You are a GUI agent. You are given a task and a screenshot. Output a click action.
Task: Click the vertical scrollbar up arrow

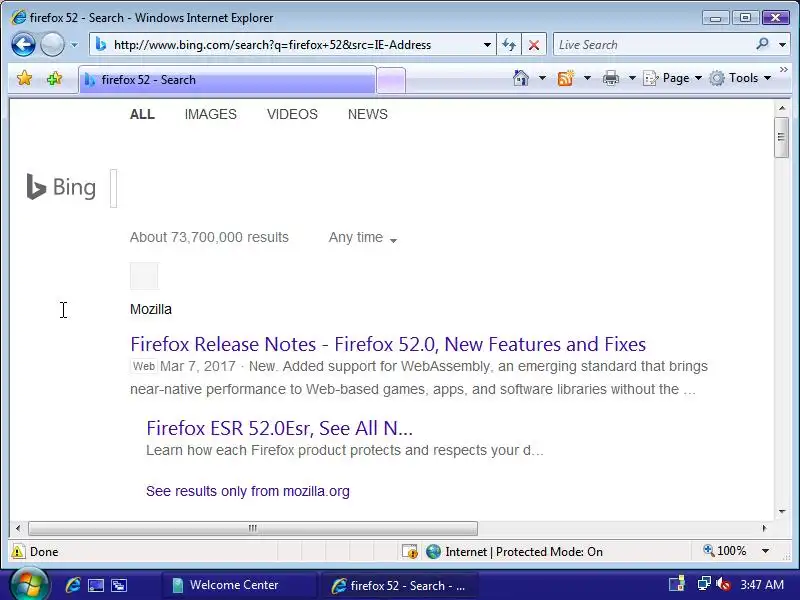(782, 108)
